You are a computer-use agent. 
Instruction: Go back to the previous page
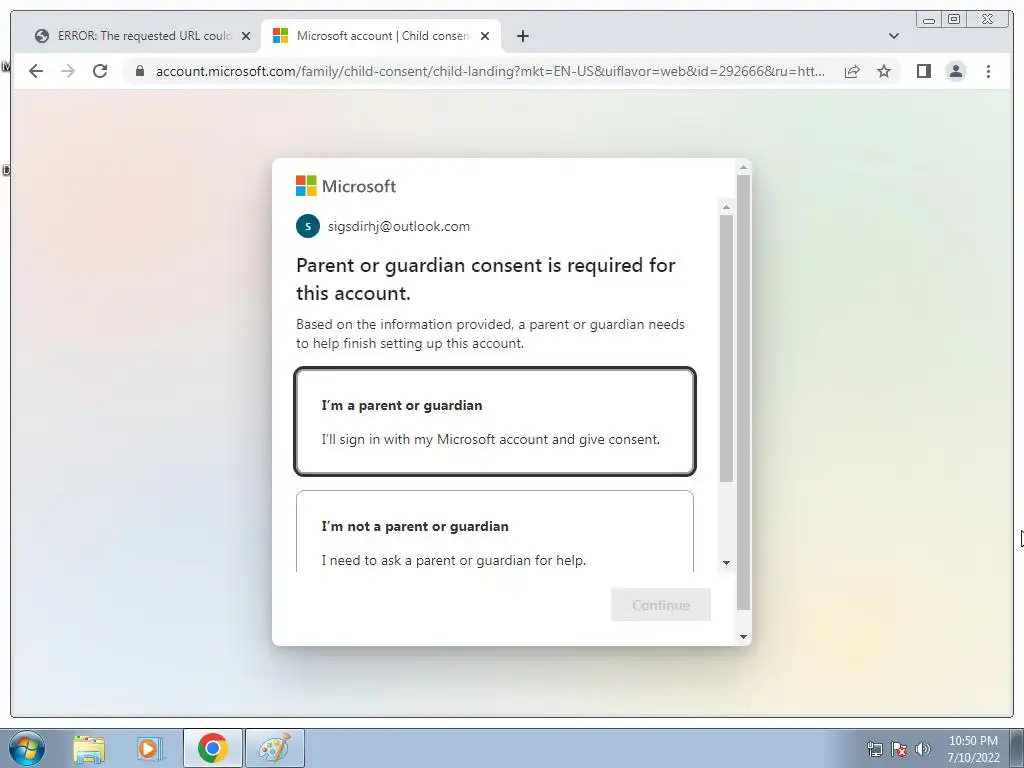(x=36, y=71)
